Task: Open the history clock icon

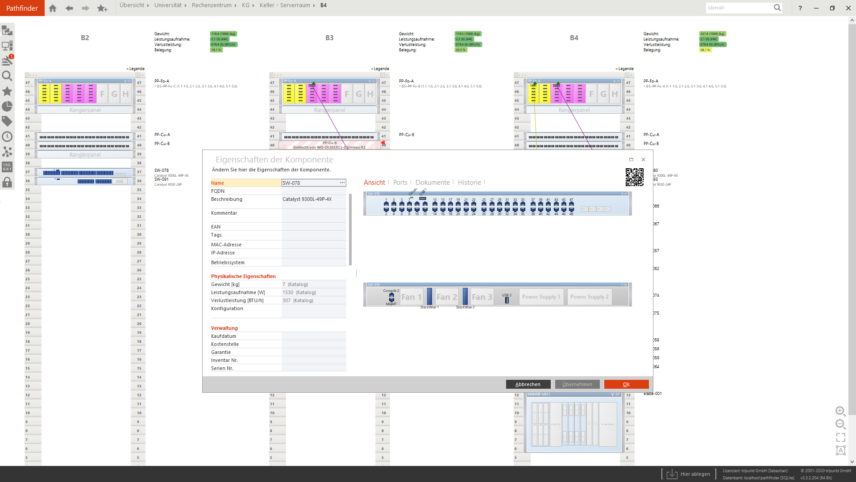Action: coord(7,136)
